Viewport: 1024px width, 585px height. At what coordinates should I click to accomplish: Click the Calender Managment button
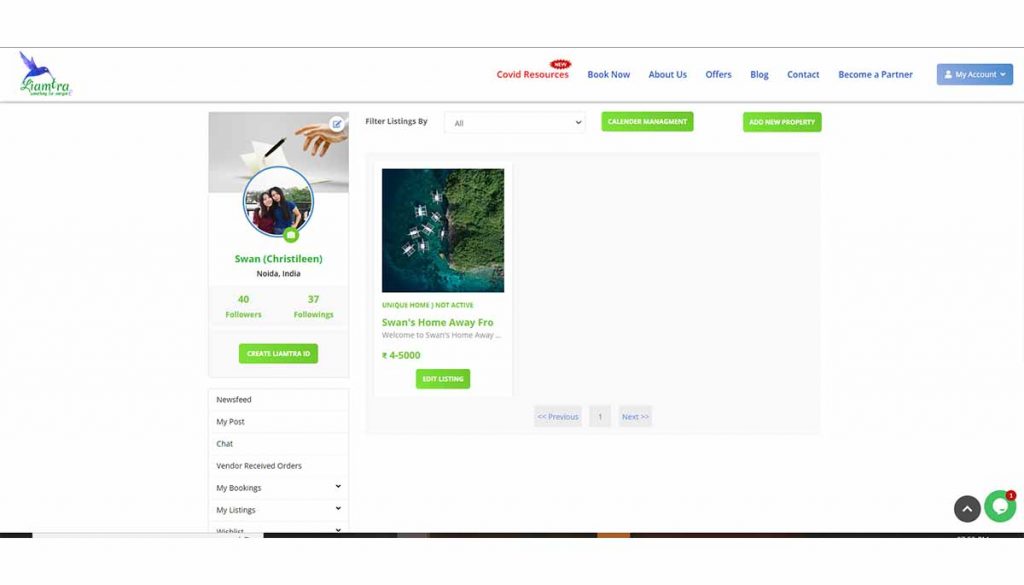647,121
